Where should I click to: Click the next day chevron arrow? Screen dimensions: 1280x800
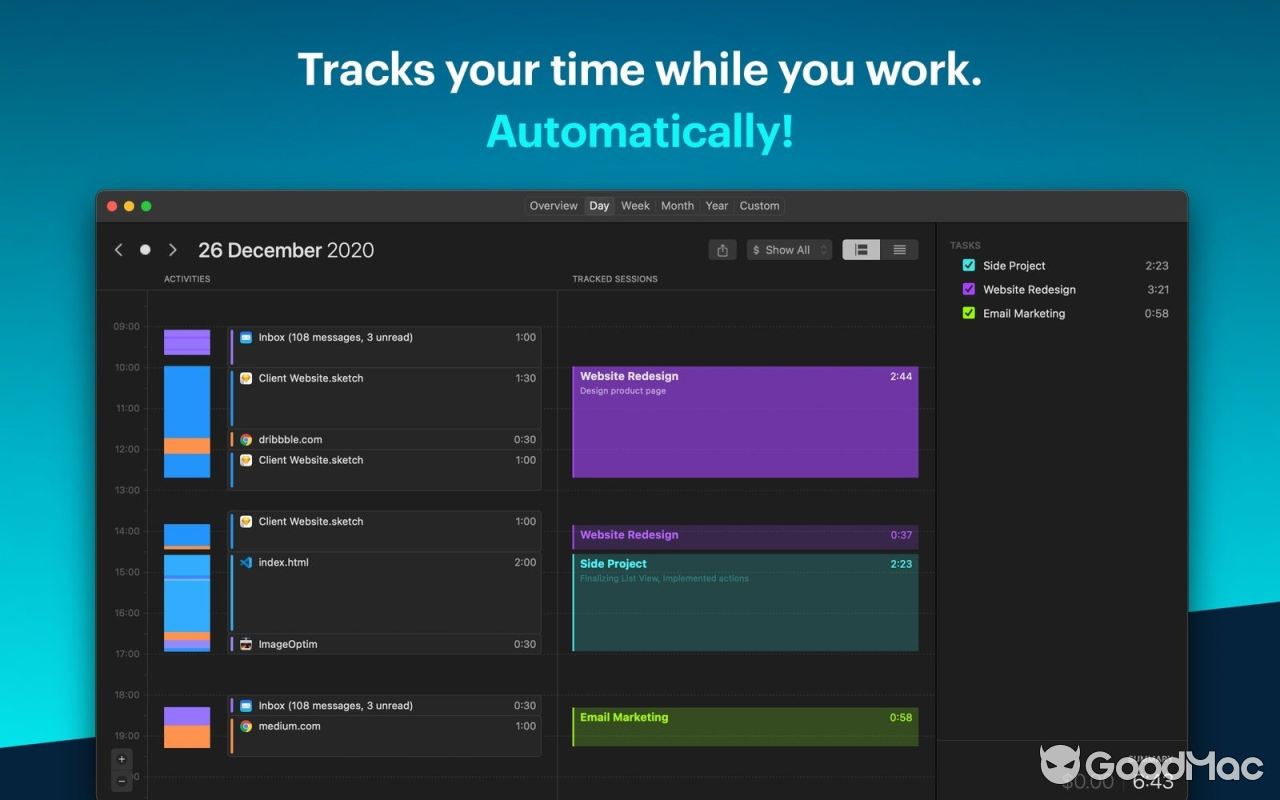[x=172, y=249]
